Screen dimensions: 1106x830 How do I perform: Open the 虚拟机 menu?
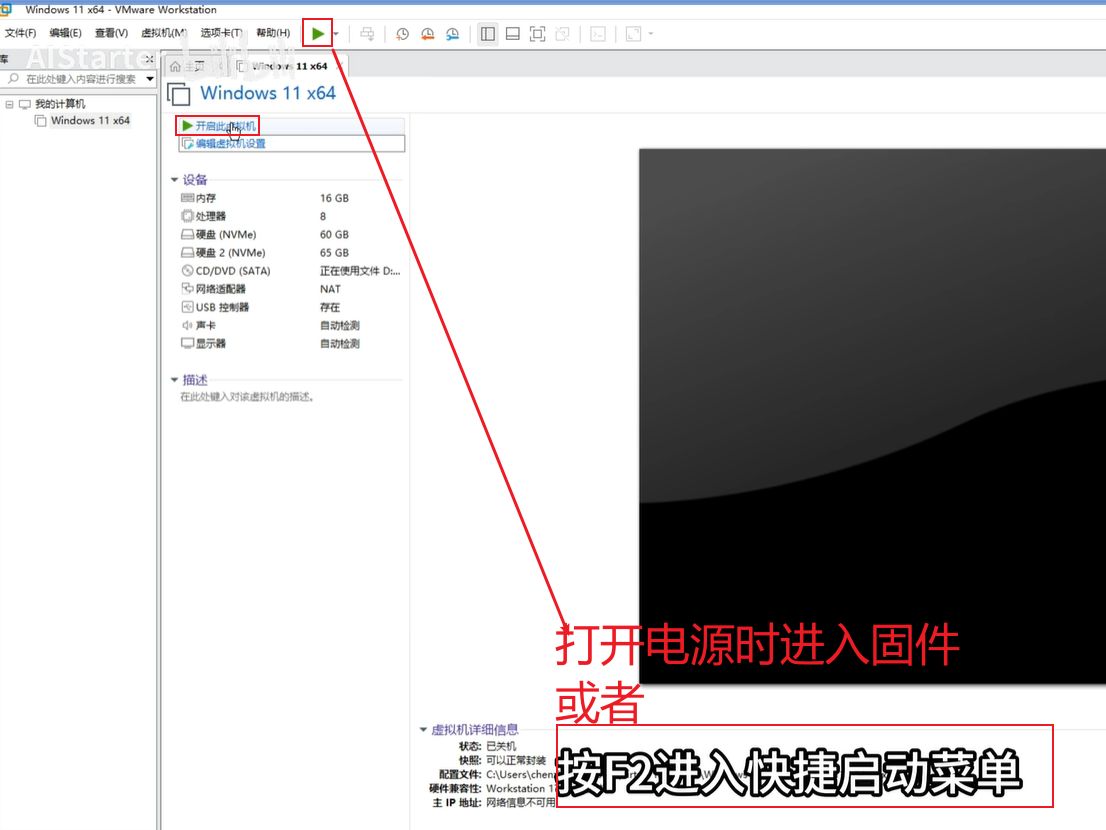164,34
